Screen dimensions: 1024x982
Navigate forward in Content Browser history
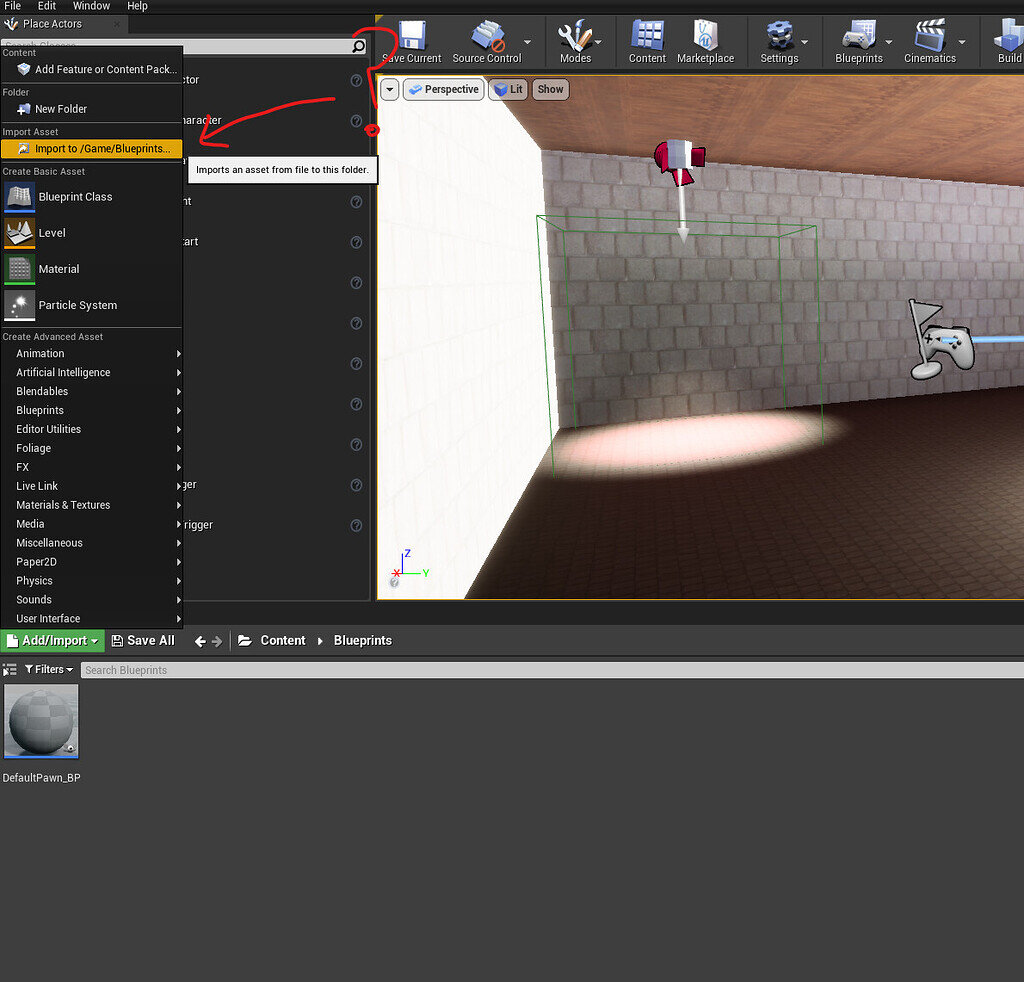[217, 641]
